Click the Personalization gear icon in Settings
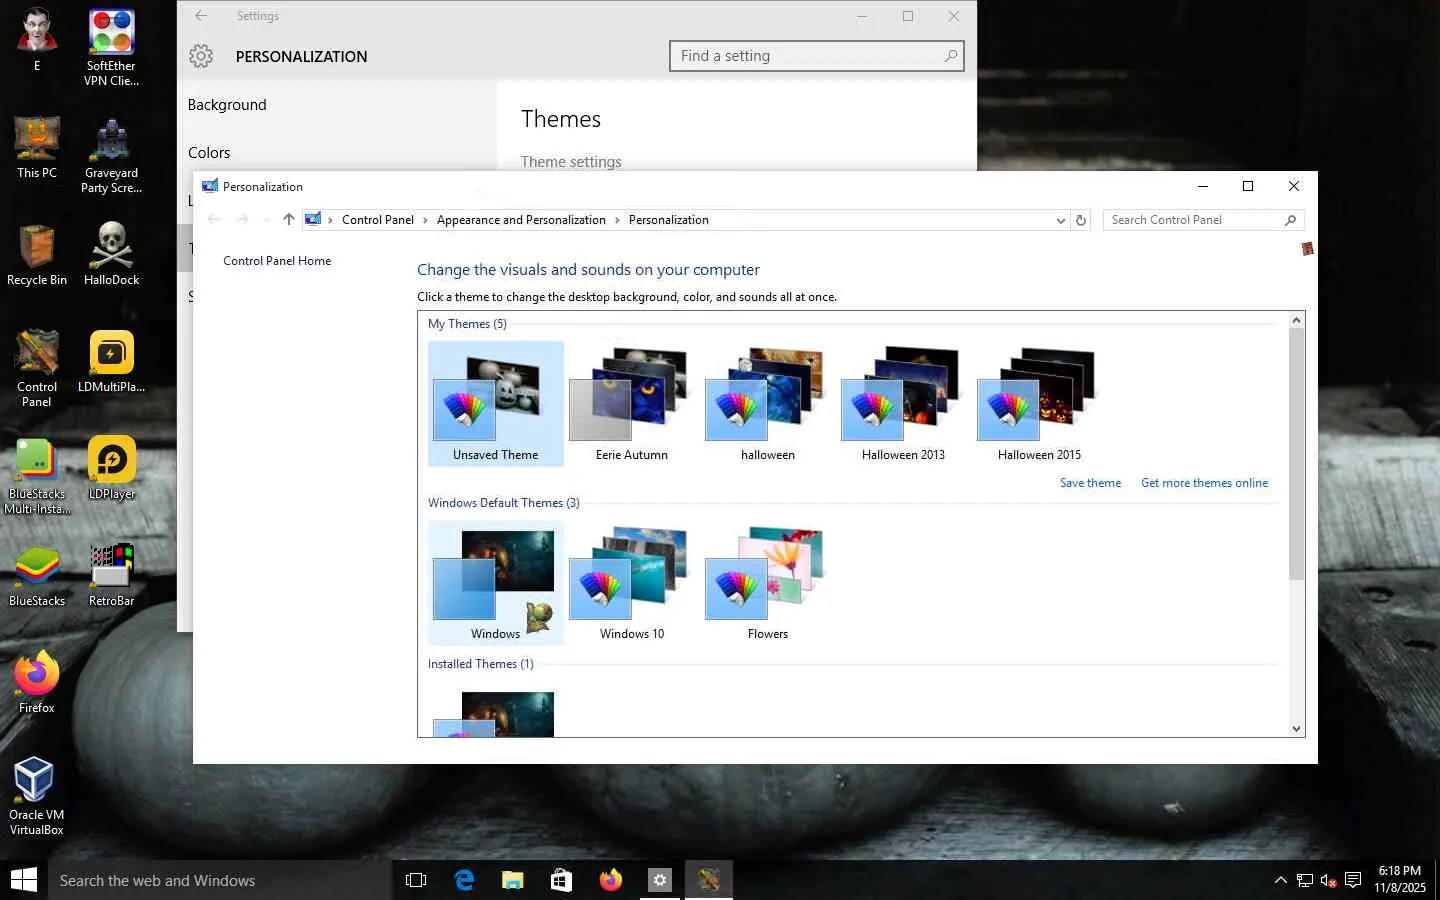1440x900 pixels. [x=201, y=56]
